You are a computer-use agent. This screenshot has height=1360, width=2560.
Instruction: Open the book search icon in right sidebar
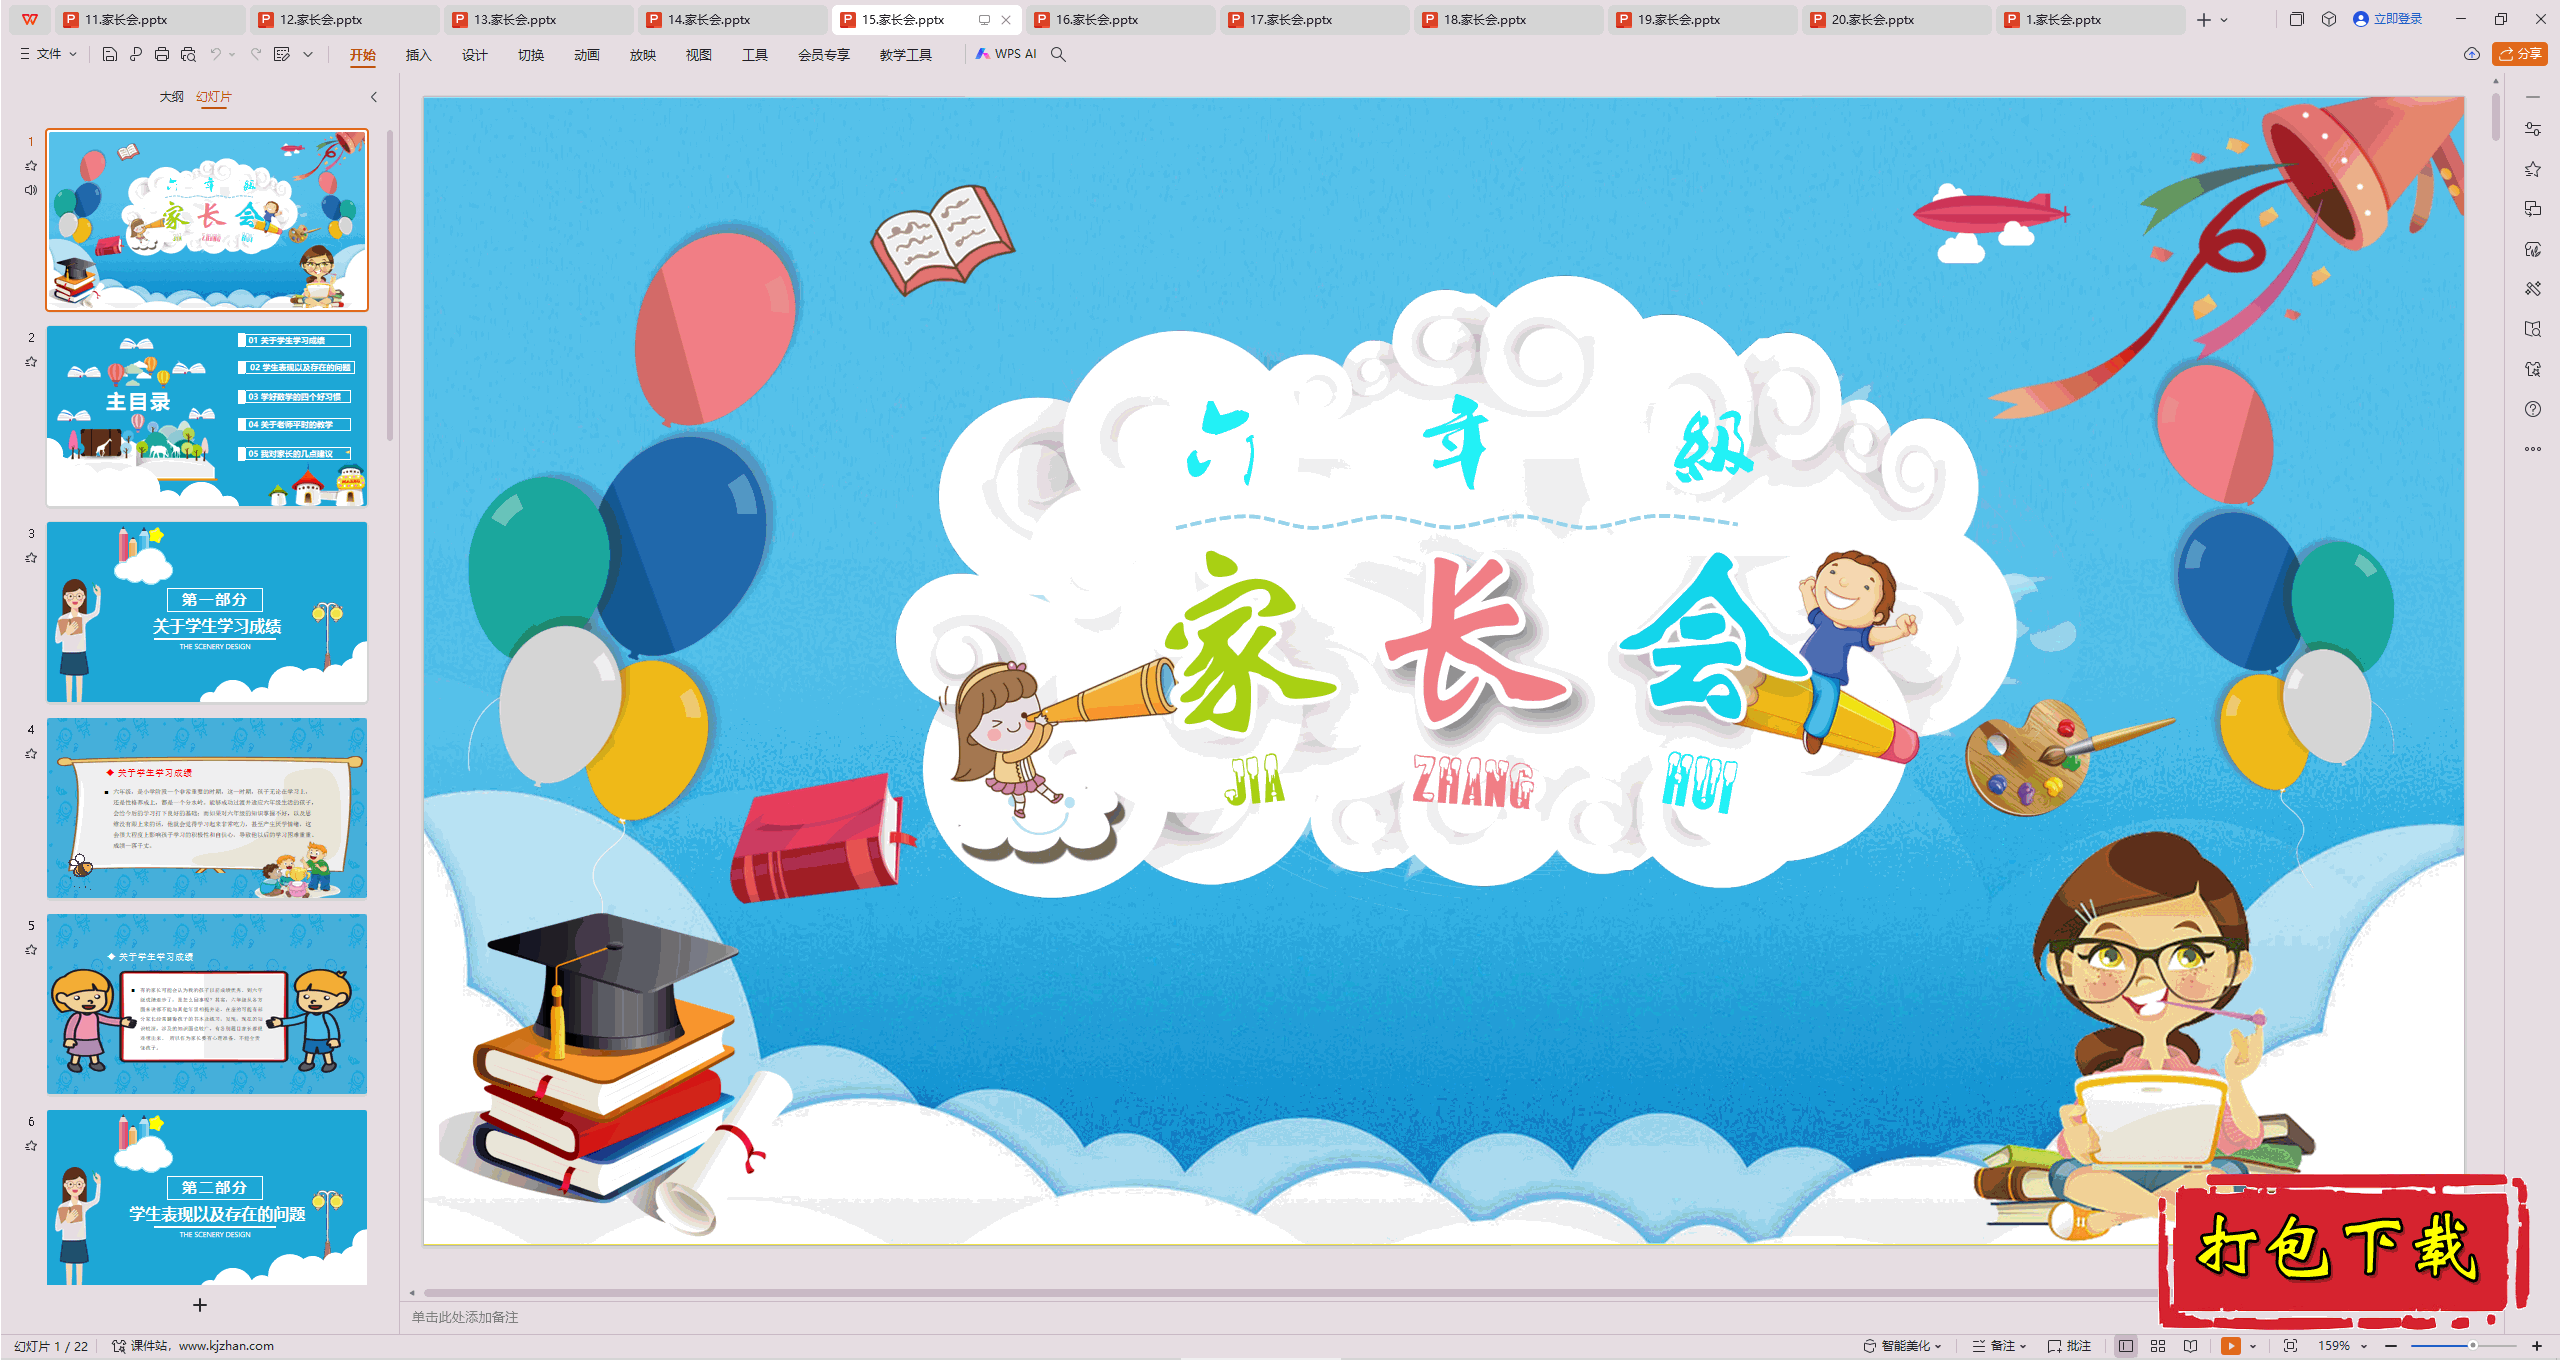point(2533,329)
